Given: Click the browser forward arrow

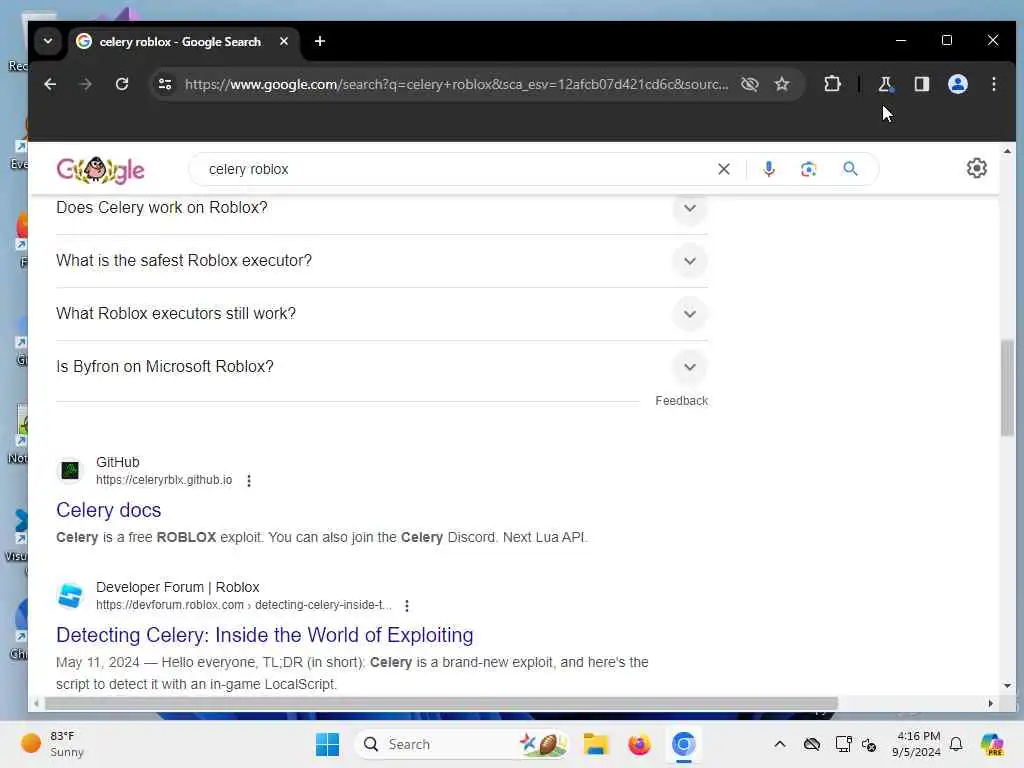Looking at the screenshot, I should pos(86,84).
